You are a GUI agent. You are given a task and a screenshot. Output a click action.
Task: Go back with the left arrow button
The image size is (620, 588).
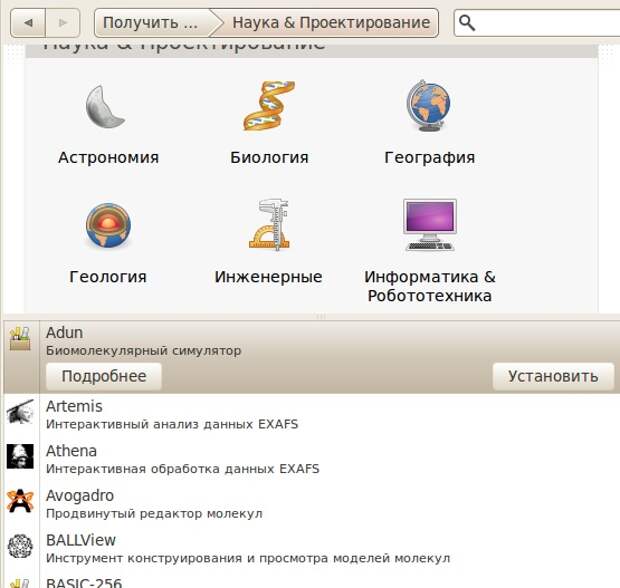tap(28, 23)
